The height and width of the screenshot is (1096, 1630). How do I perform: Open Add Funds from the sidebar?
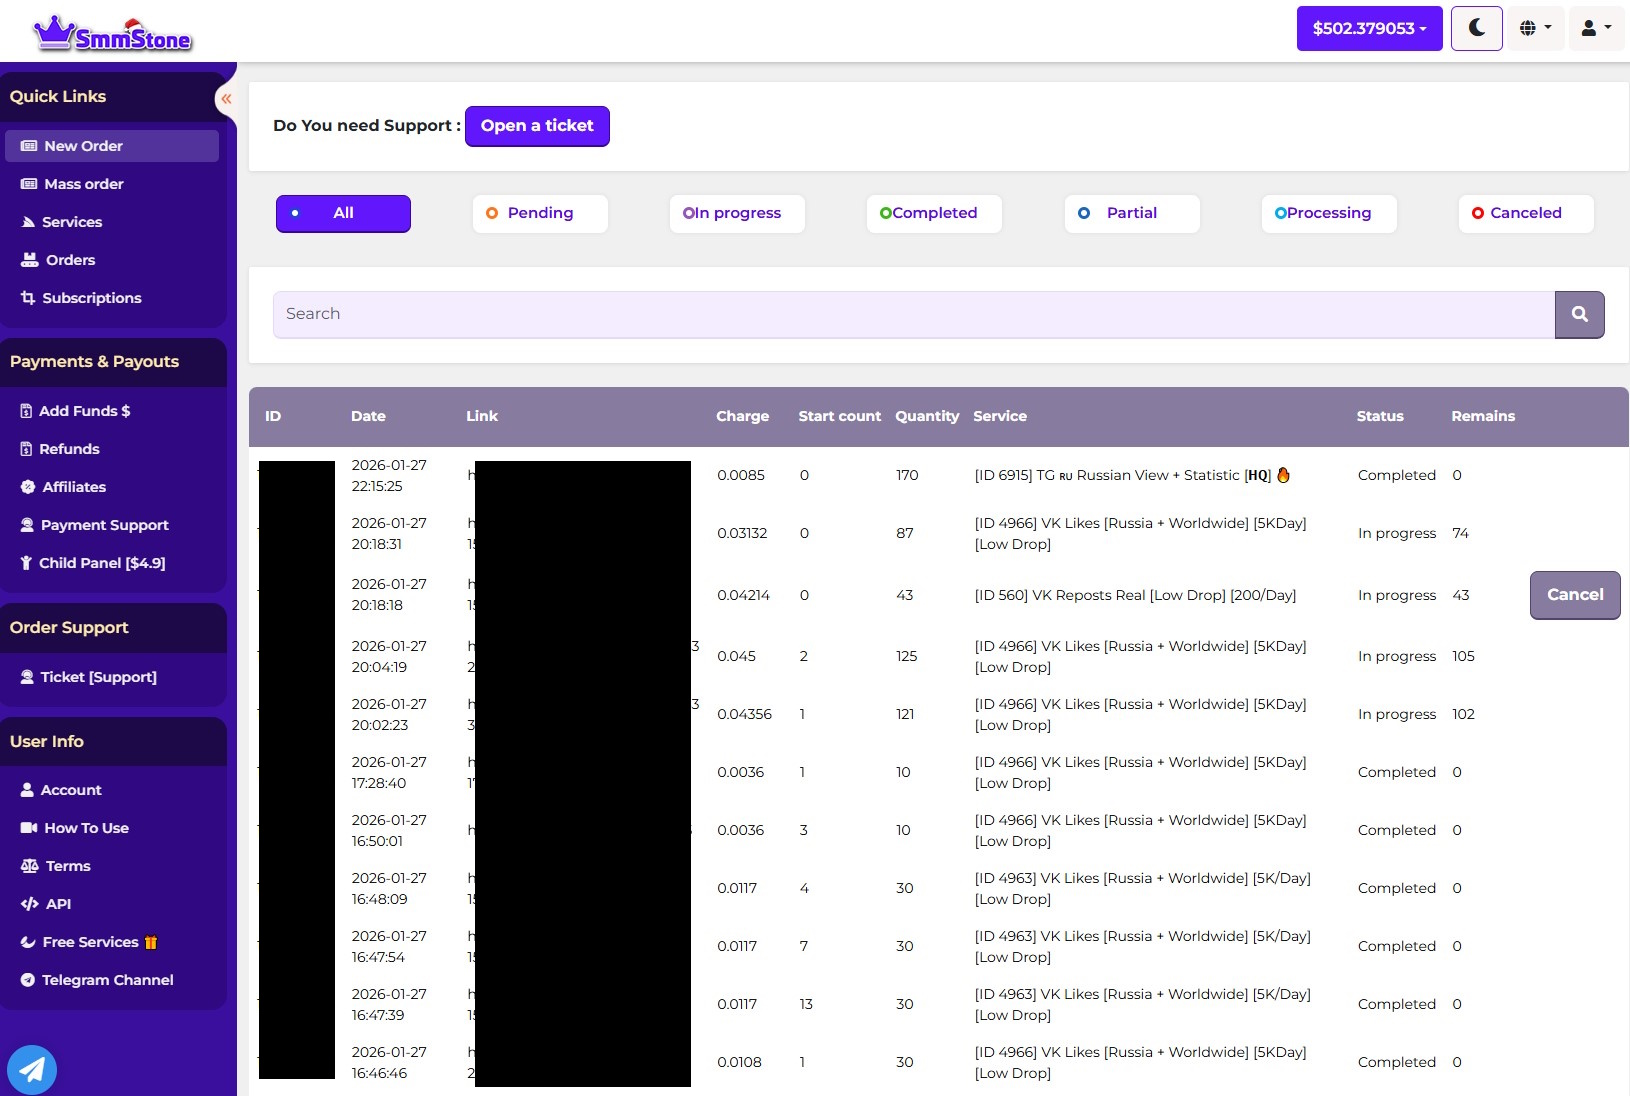click(84, 411)
